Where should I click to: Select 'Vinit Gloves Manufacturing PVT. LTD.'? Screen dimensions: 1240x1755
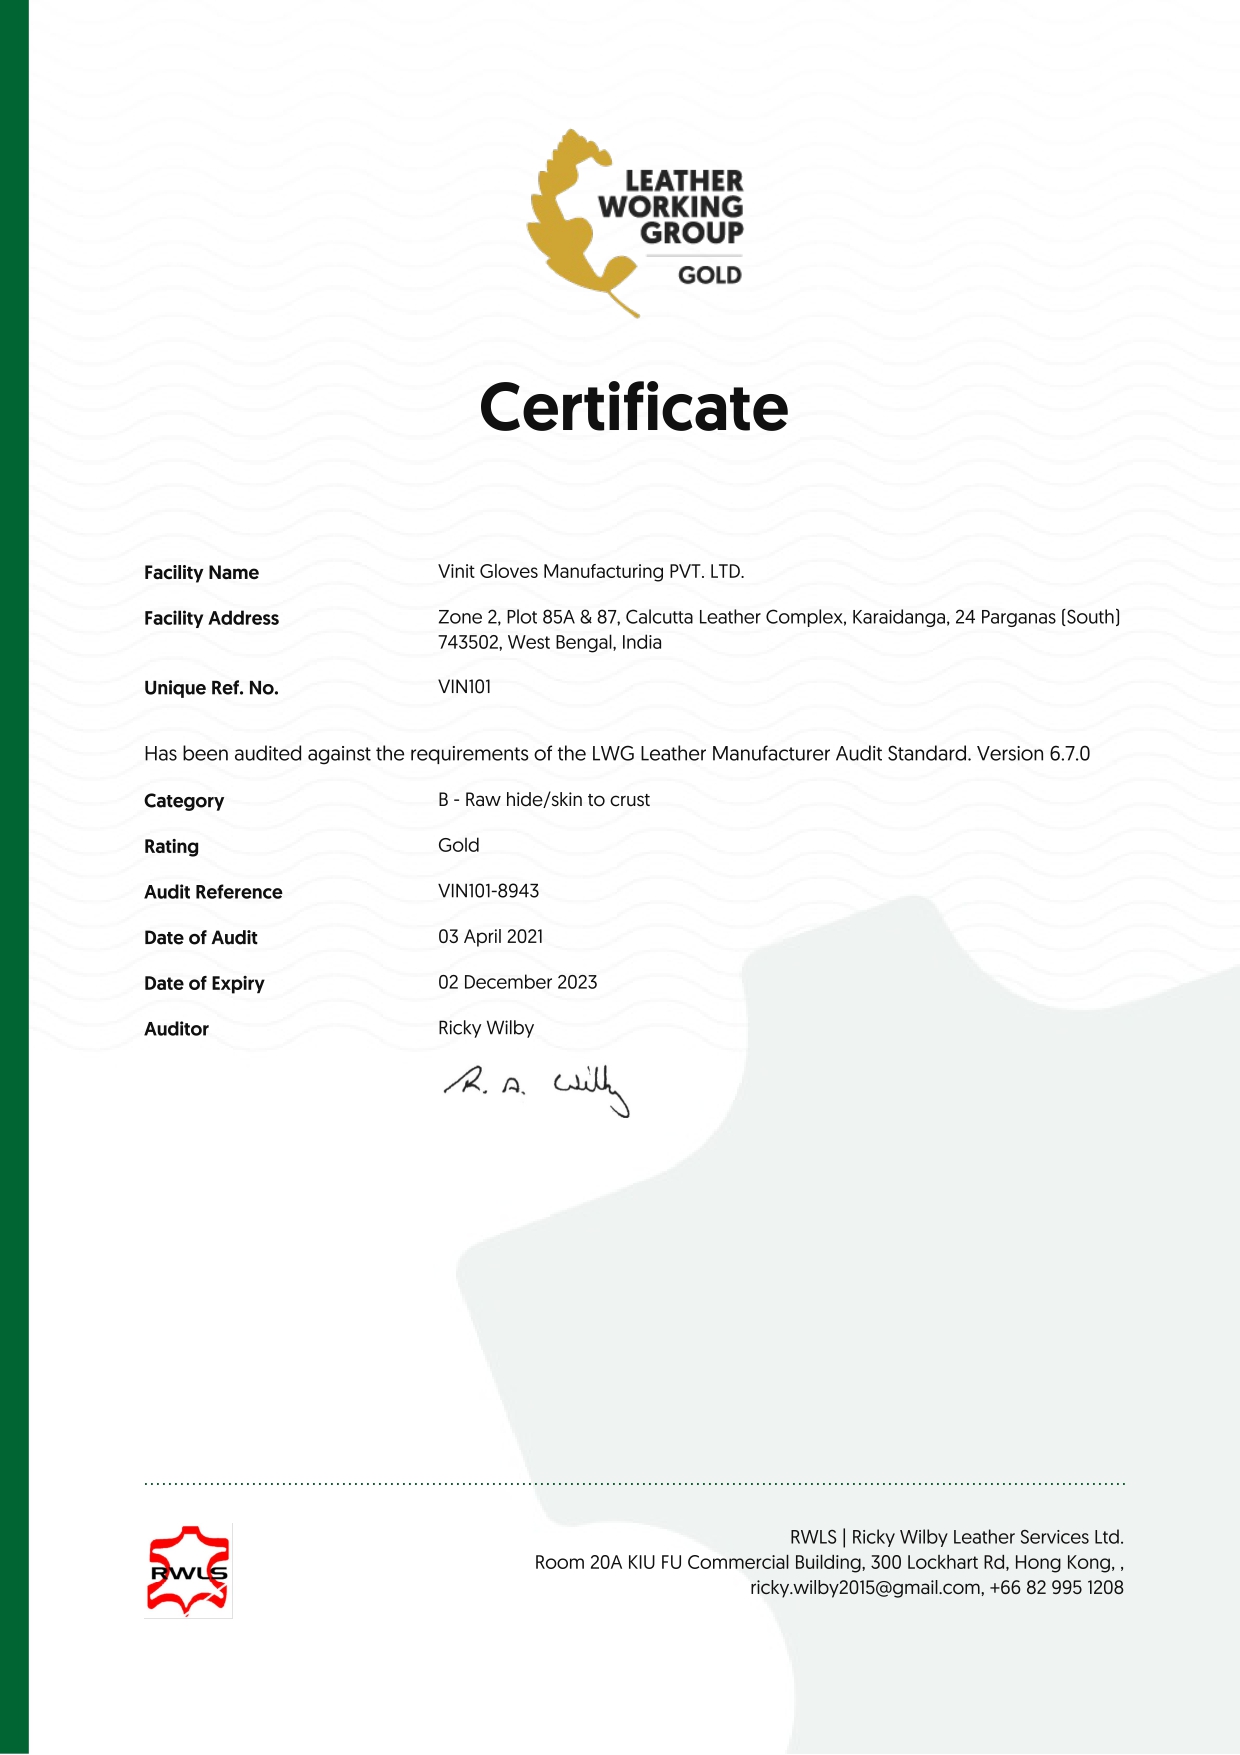coord(591,571)
